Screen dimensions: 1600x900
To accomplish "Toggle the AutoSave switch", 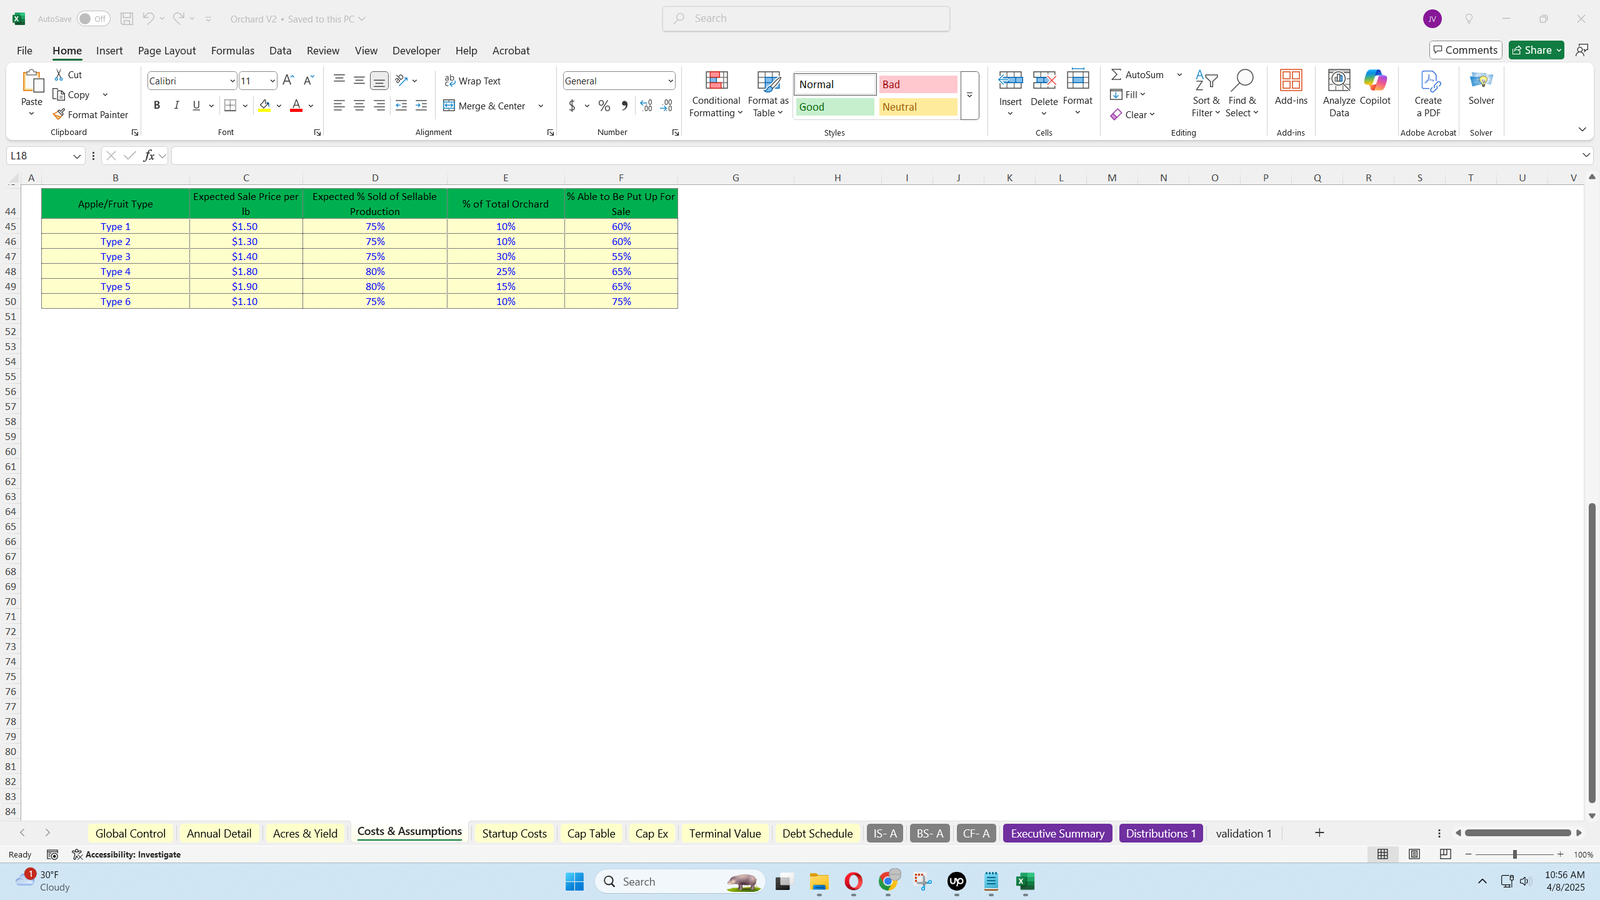I will [x=93, y=19].
